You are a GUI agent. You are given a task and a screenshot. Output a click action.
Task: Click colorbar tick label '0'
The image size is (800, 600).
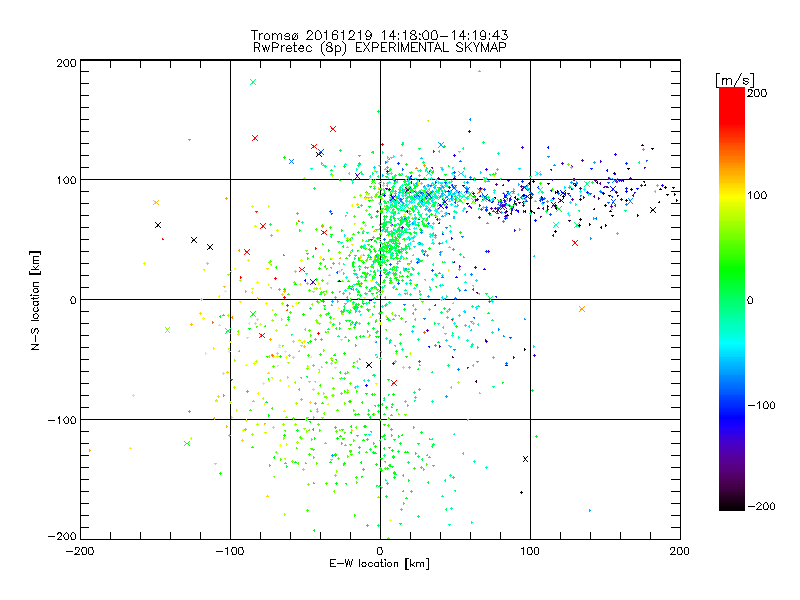750,301
